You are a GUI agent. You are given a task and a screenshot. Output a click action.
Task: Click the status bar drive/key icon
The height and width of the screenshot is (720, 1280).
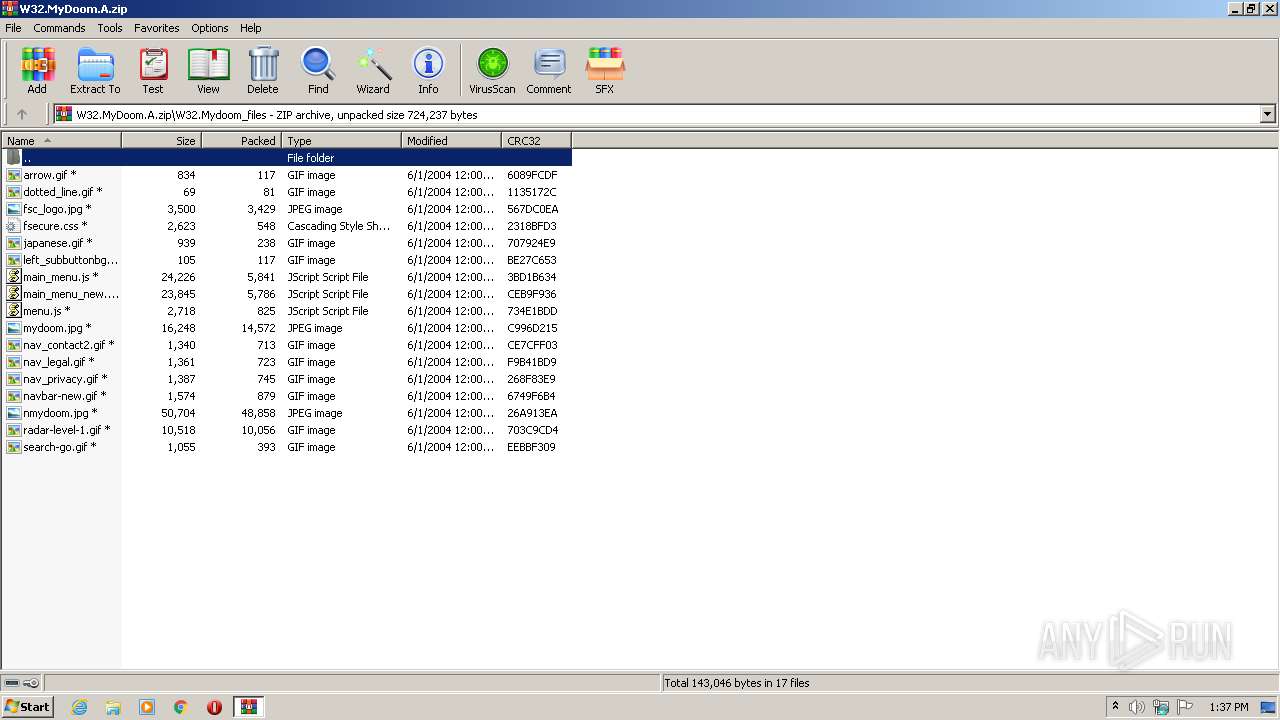click(x=22, y=683)
